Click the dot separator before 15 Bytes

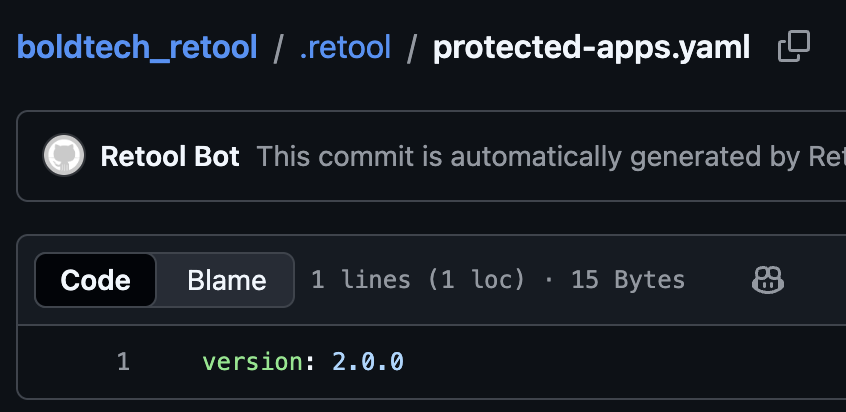(548, 280)
